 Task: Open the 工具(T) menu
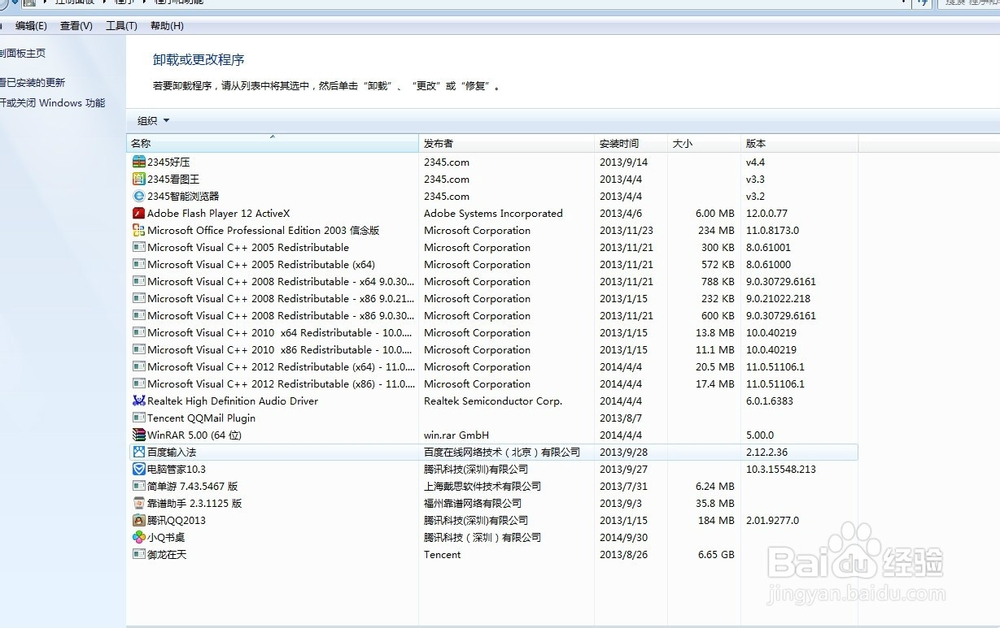pyautogui.click(x=121, y=26)
